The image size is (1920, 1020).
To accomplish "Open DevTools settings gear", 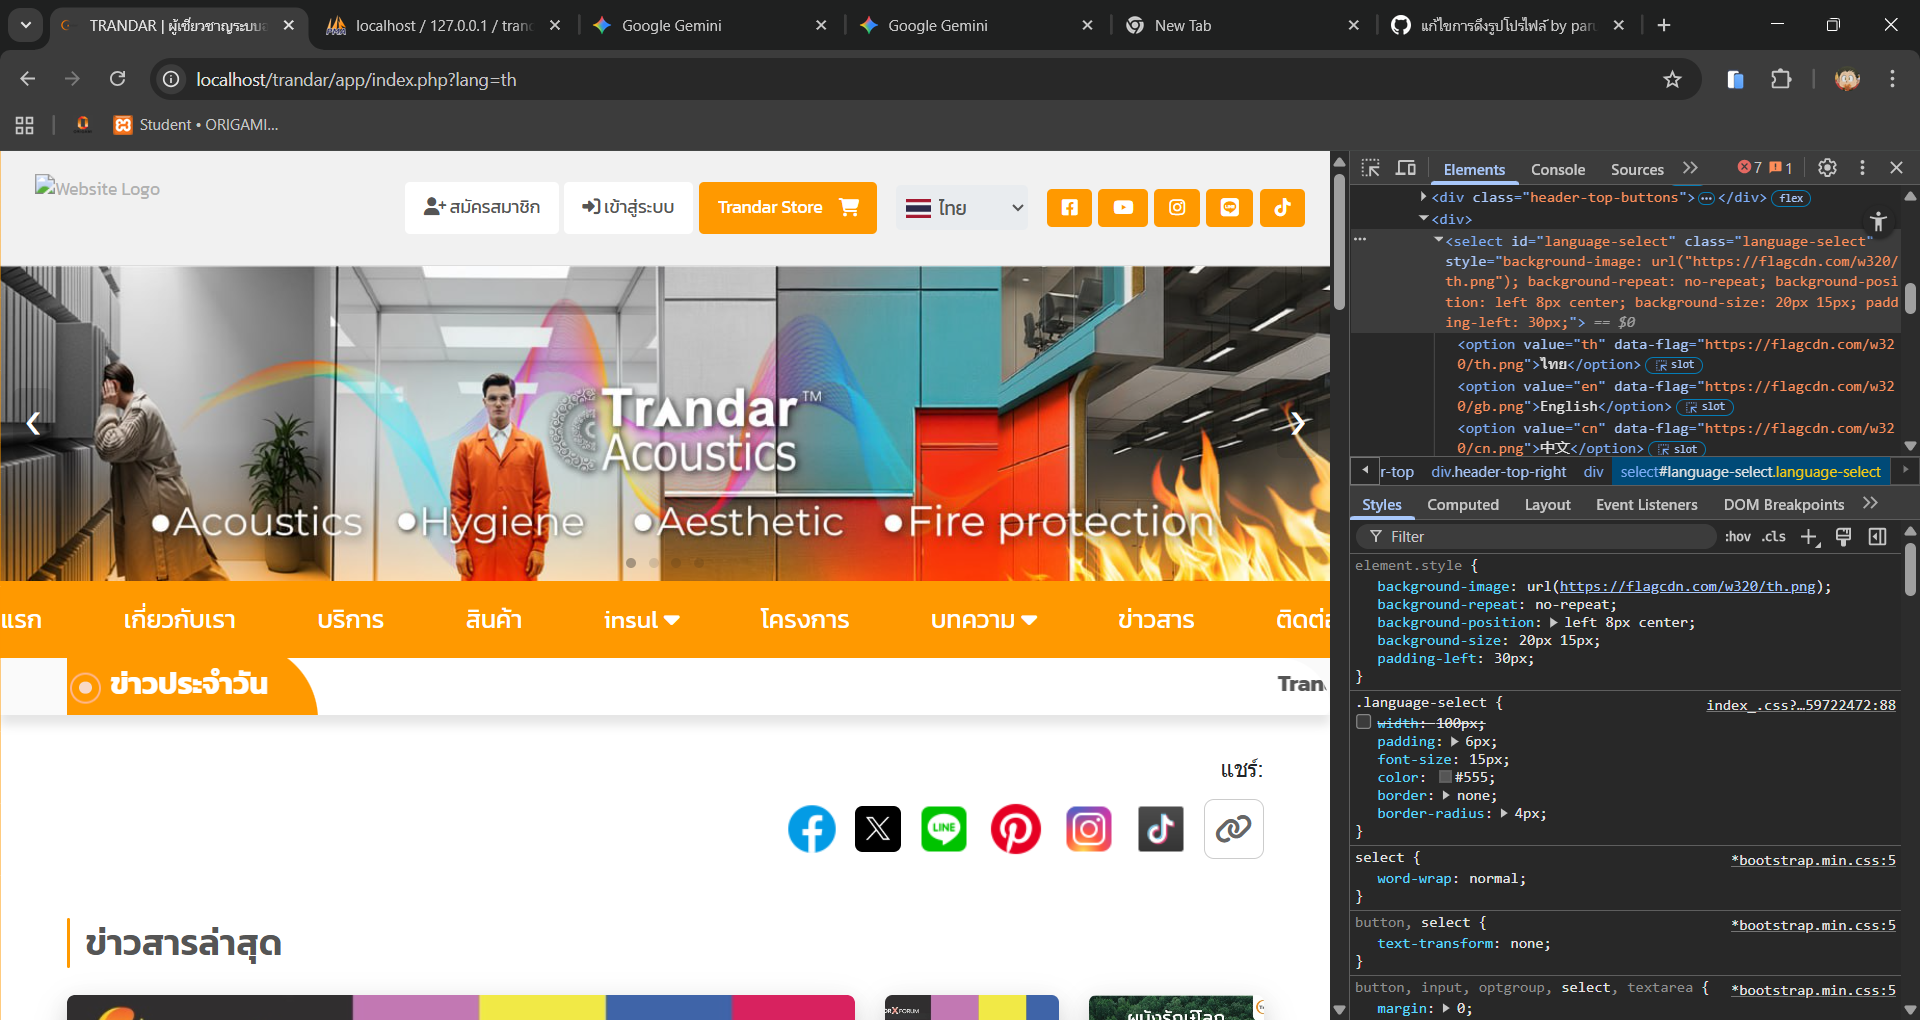I will click(1827, 168).
